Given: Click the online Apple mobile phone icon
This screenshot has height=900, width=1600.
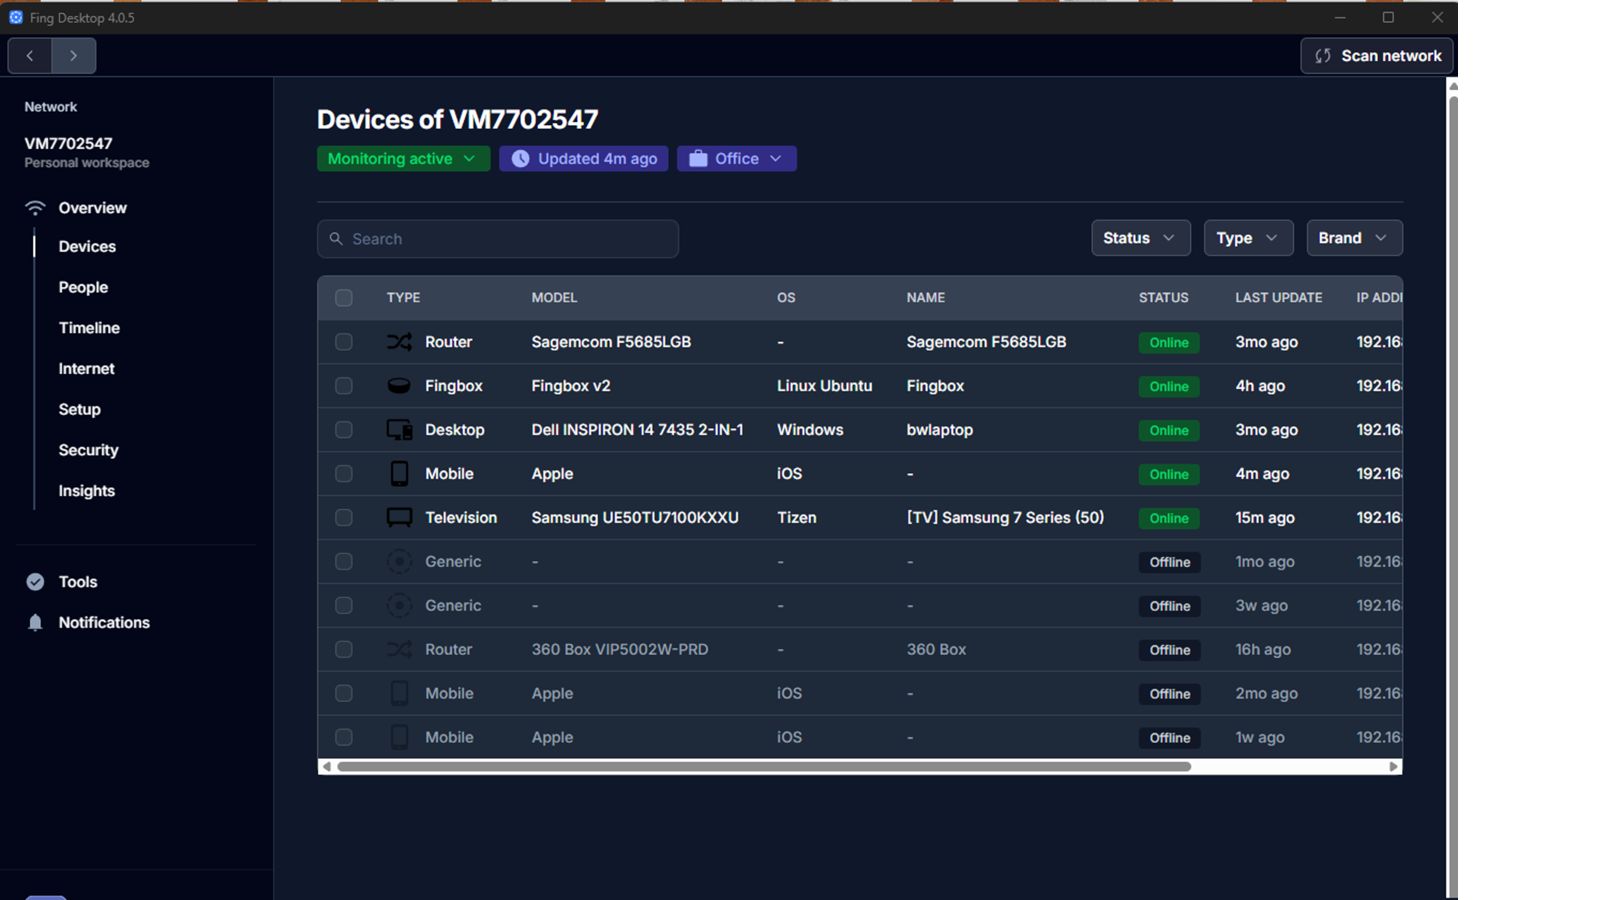Looking at the screenshot, I should pos(399,474).
